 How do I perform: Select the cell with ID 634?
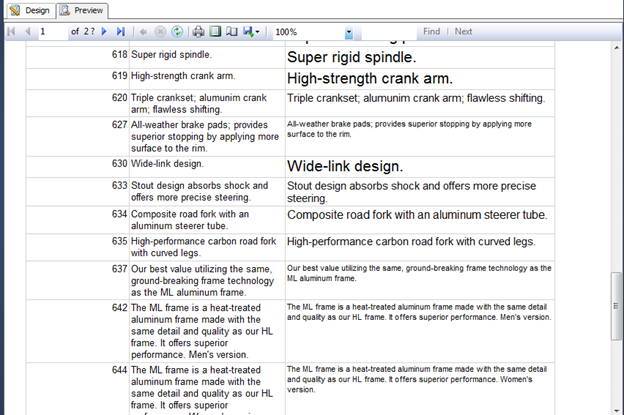78,220
